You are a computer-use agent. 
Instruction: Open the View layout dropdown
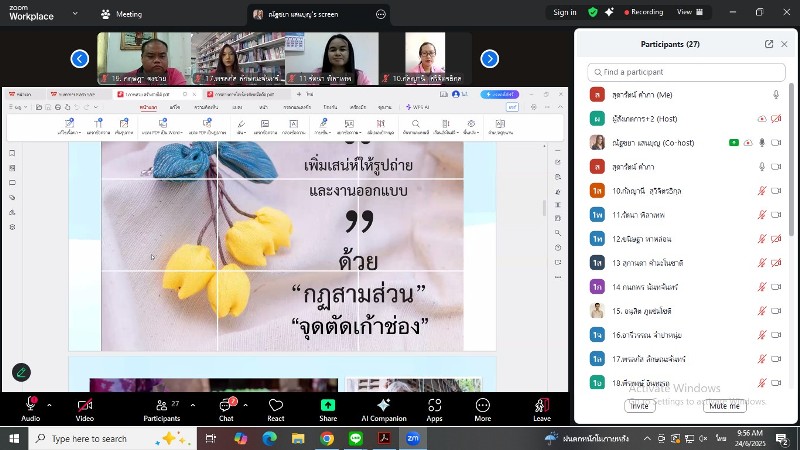(690, 12)
